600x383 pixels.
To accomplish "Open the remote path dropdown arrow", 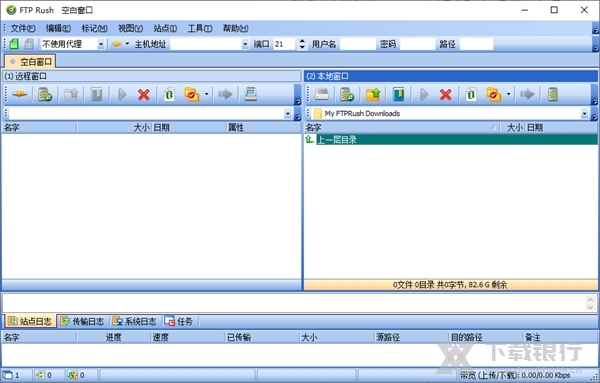I will (x=288, y=114).
